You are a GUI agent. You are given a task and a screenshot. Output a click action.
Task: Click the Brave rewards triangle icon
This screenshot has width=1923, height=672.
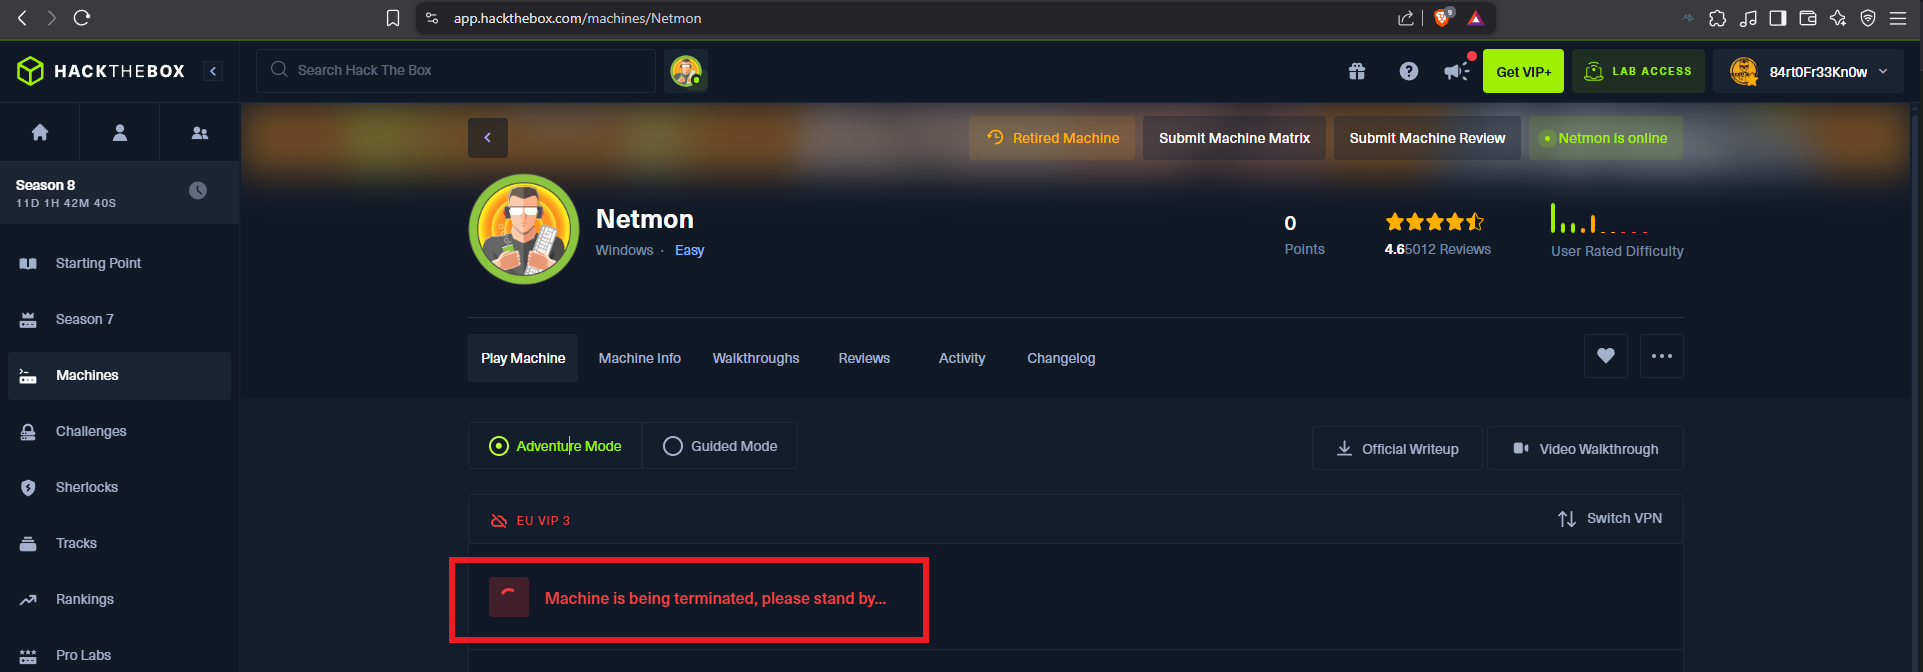[1475, 18]
